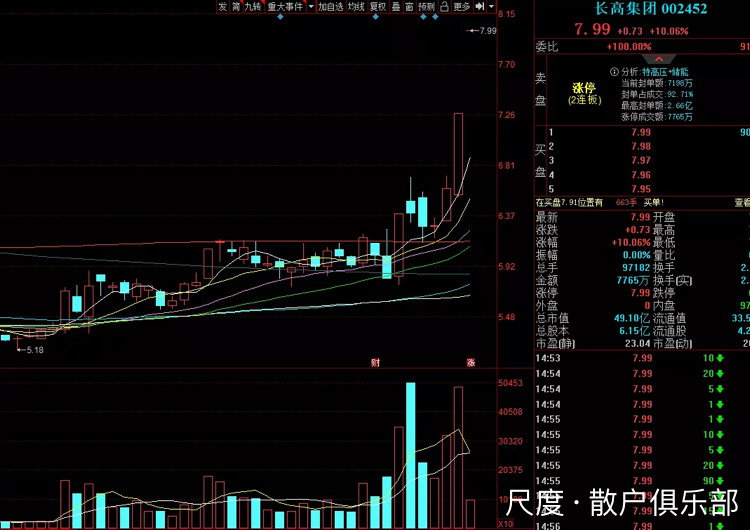Image resolution: width=750 pixels, height=530 pixels.
Task: Click the 涨停 (2连板) status label
Action: 585,94
